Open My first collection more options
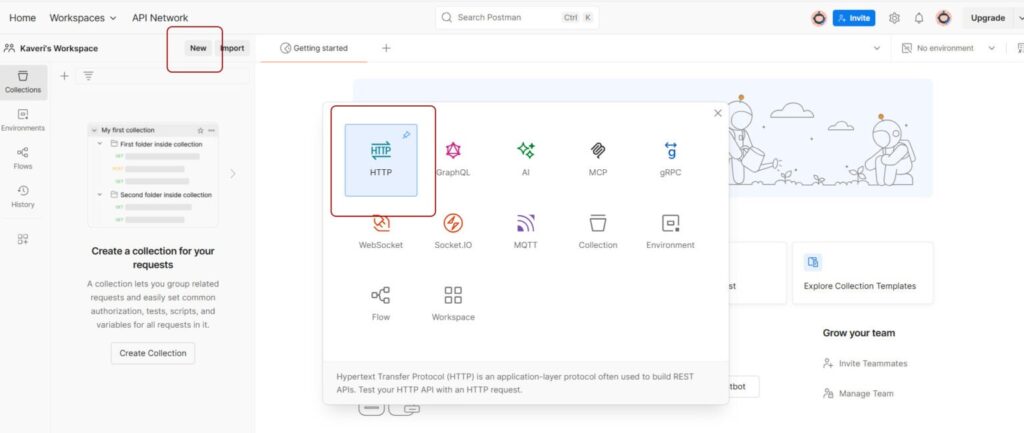This screenshot has height=433, width=1024. (211, 130)
